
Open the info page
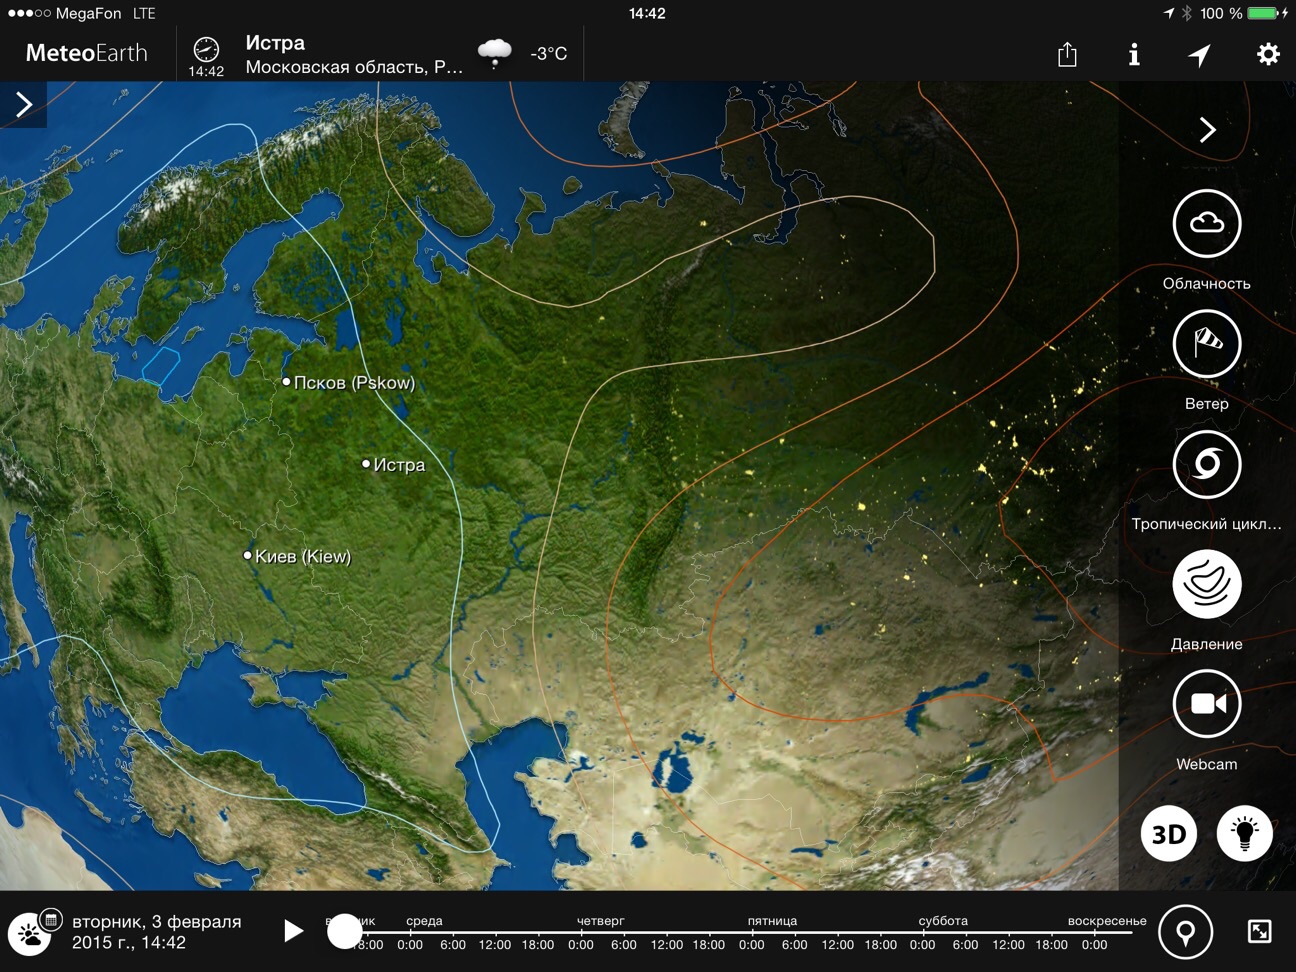coord(1133,54)
